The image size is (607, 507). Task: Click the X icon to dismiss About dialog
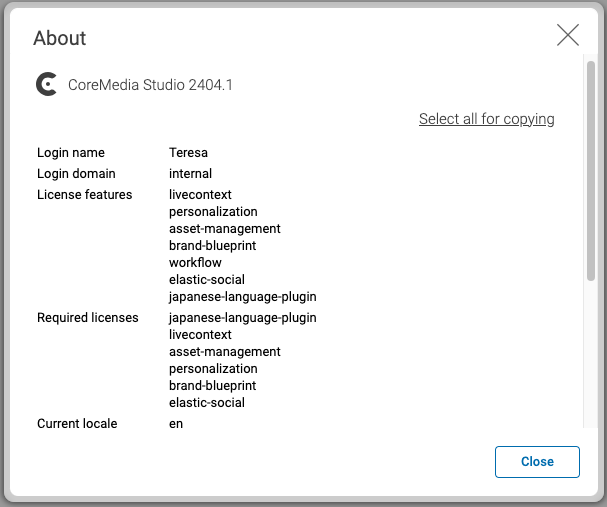tap(568, 36)
